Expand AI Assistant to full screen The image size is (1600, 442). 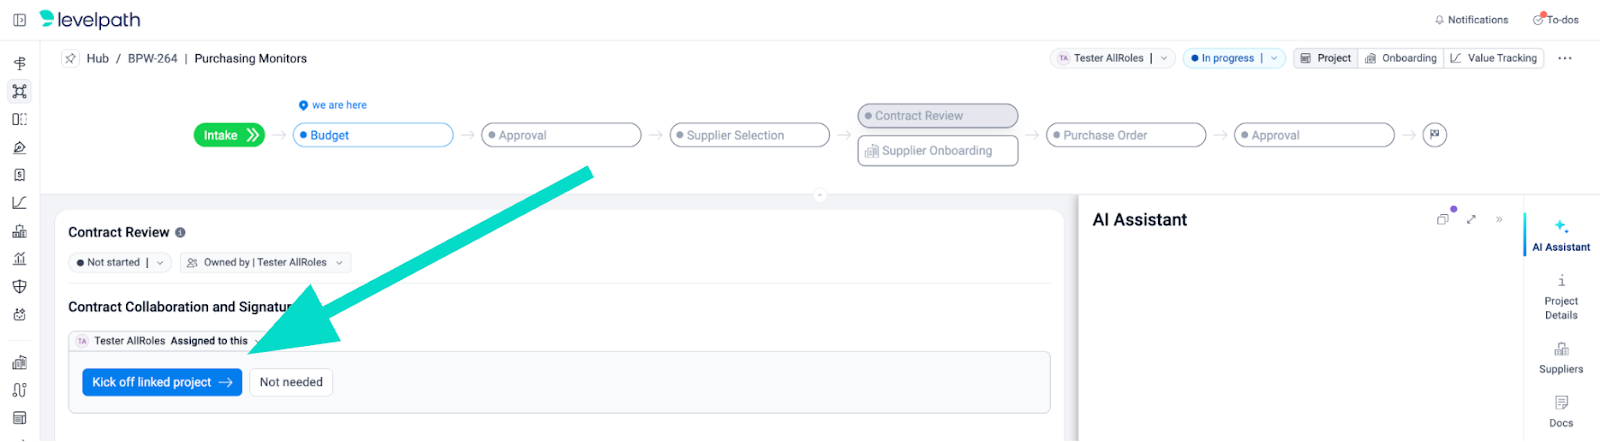click(x=1471, y=219)
